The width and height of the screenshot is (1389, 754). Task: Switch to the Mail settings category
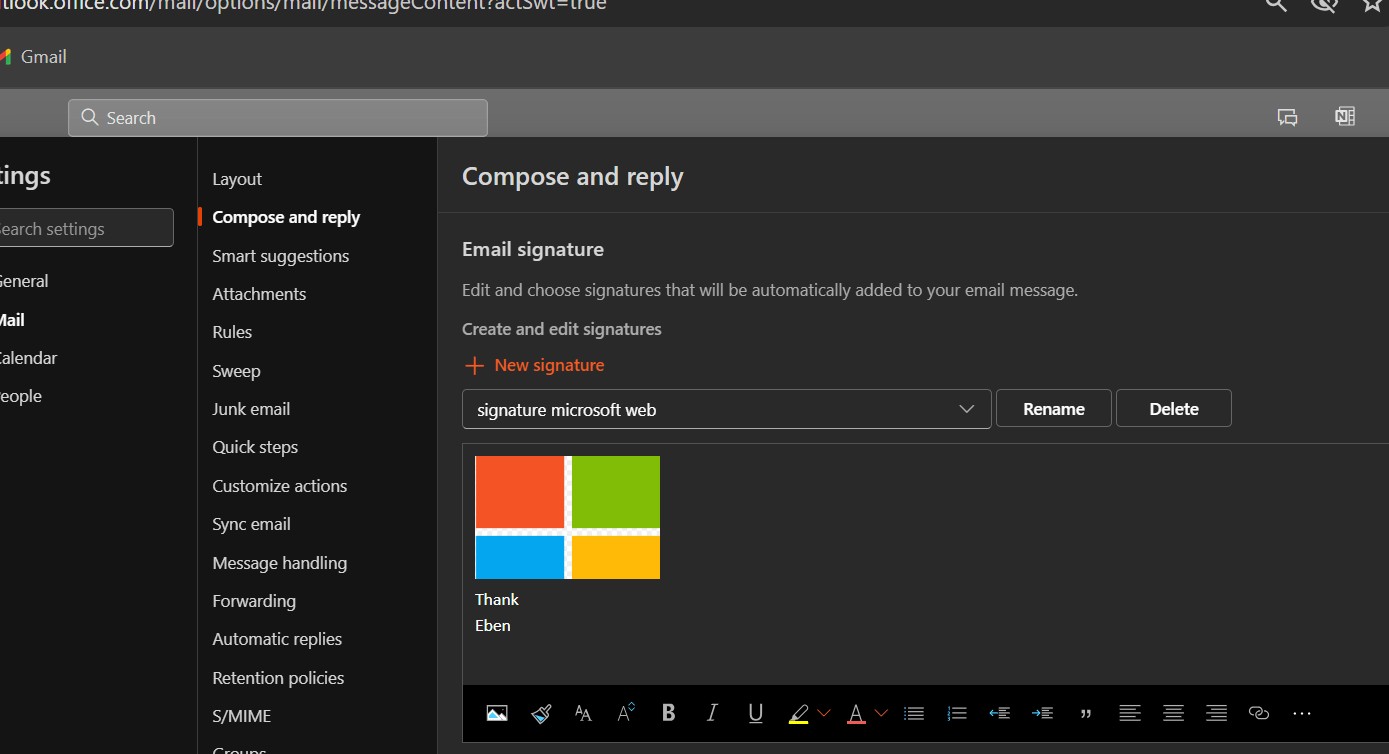13,320
